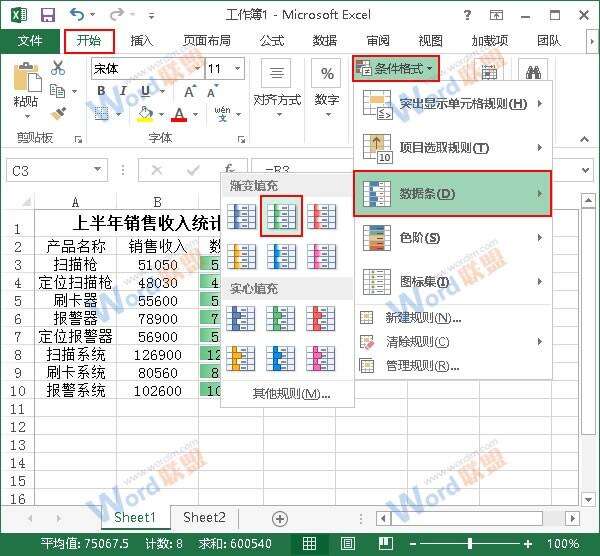This screenshot has width=600, height=556.
Task: Click the Format Painter brush icon
Action: pyautogui.click(x=58, y=114)
